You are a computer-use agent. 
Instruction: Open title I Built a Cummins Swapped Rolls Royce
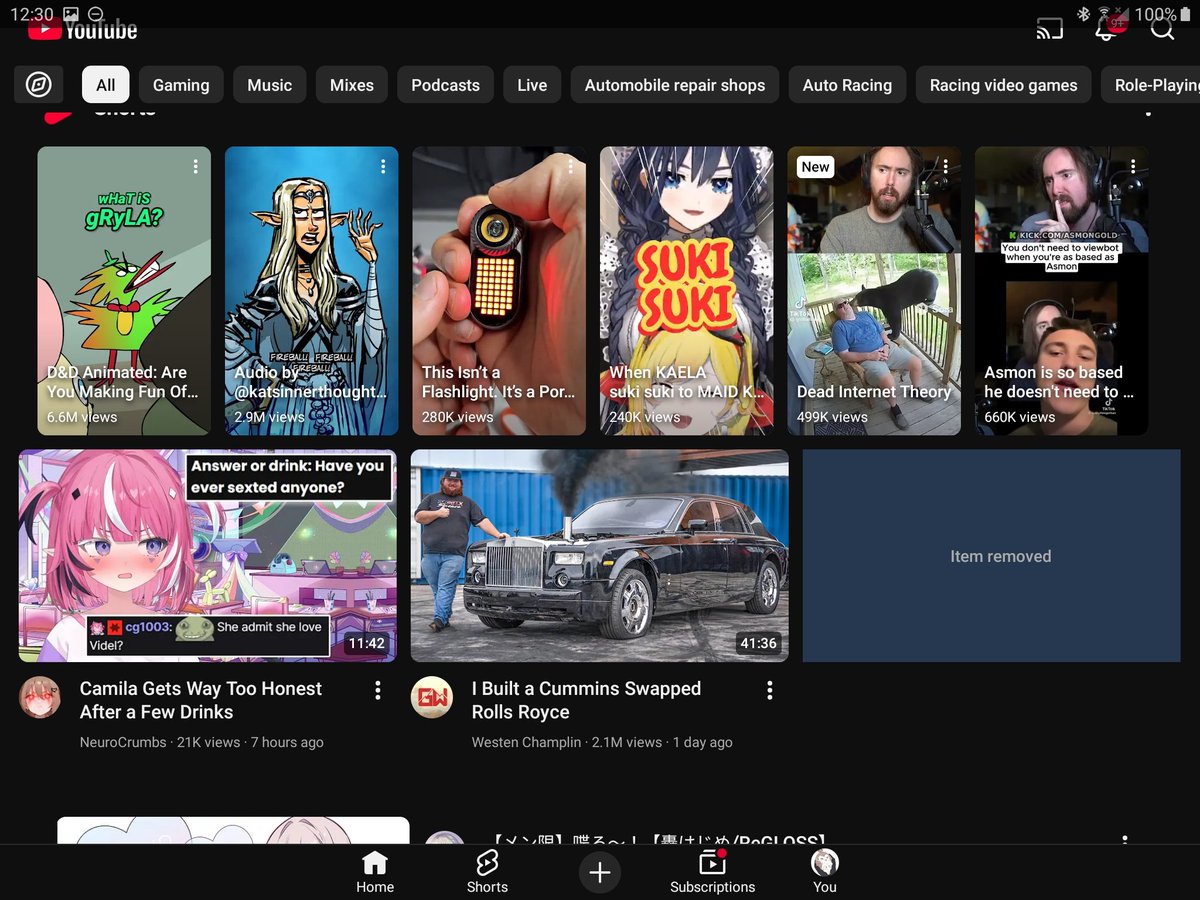(587, 700)
